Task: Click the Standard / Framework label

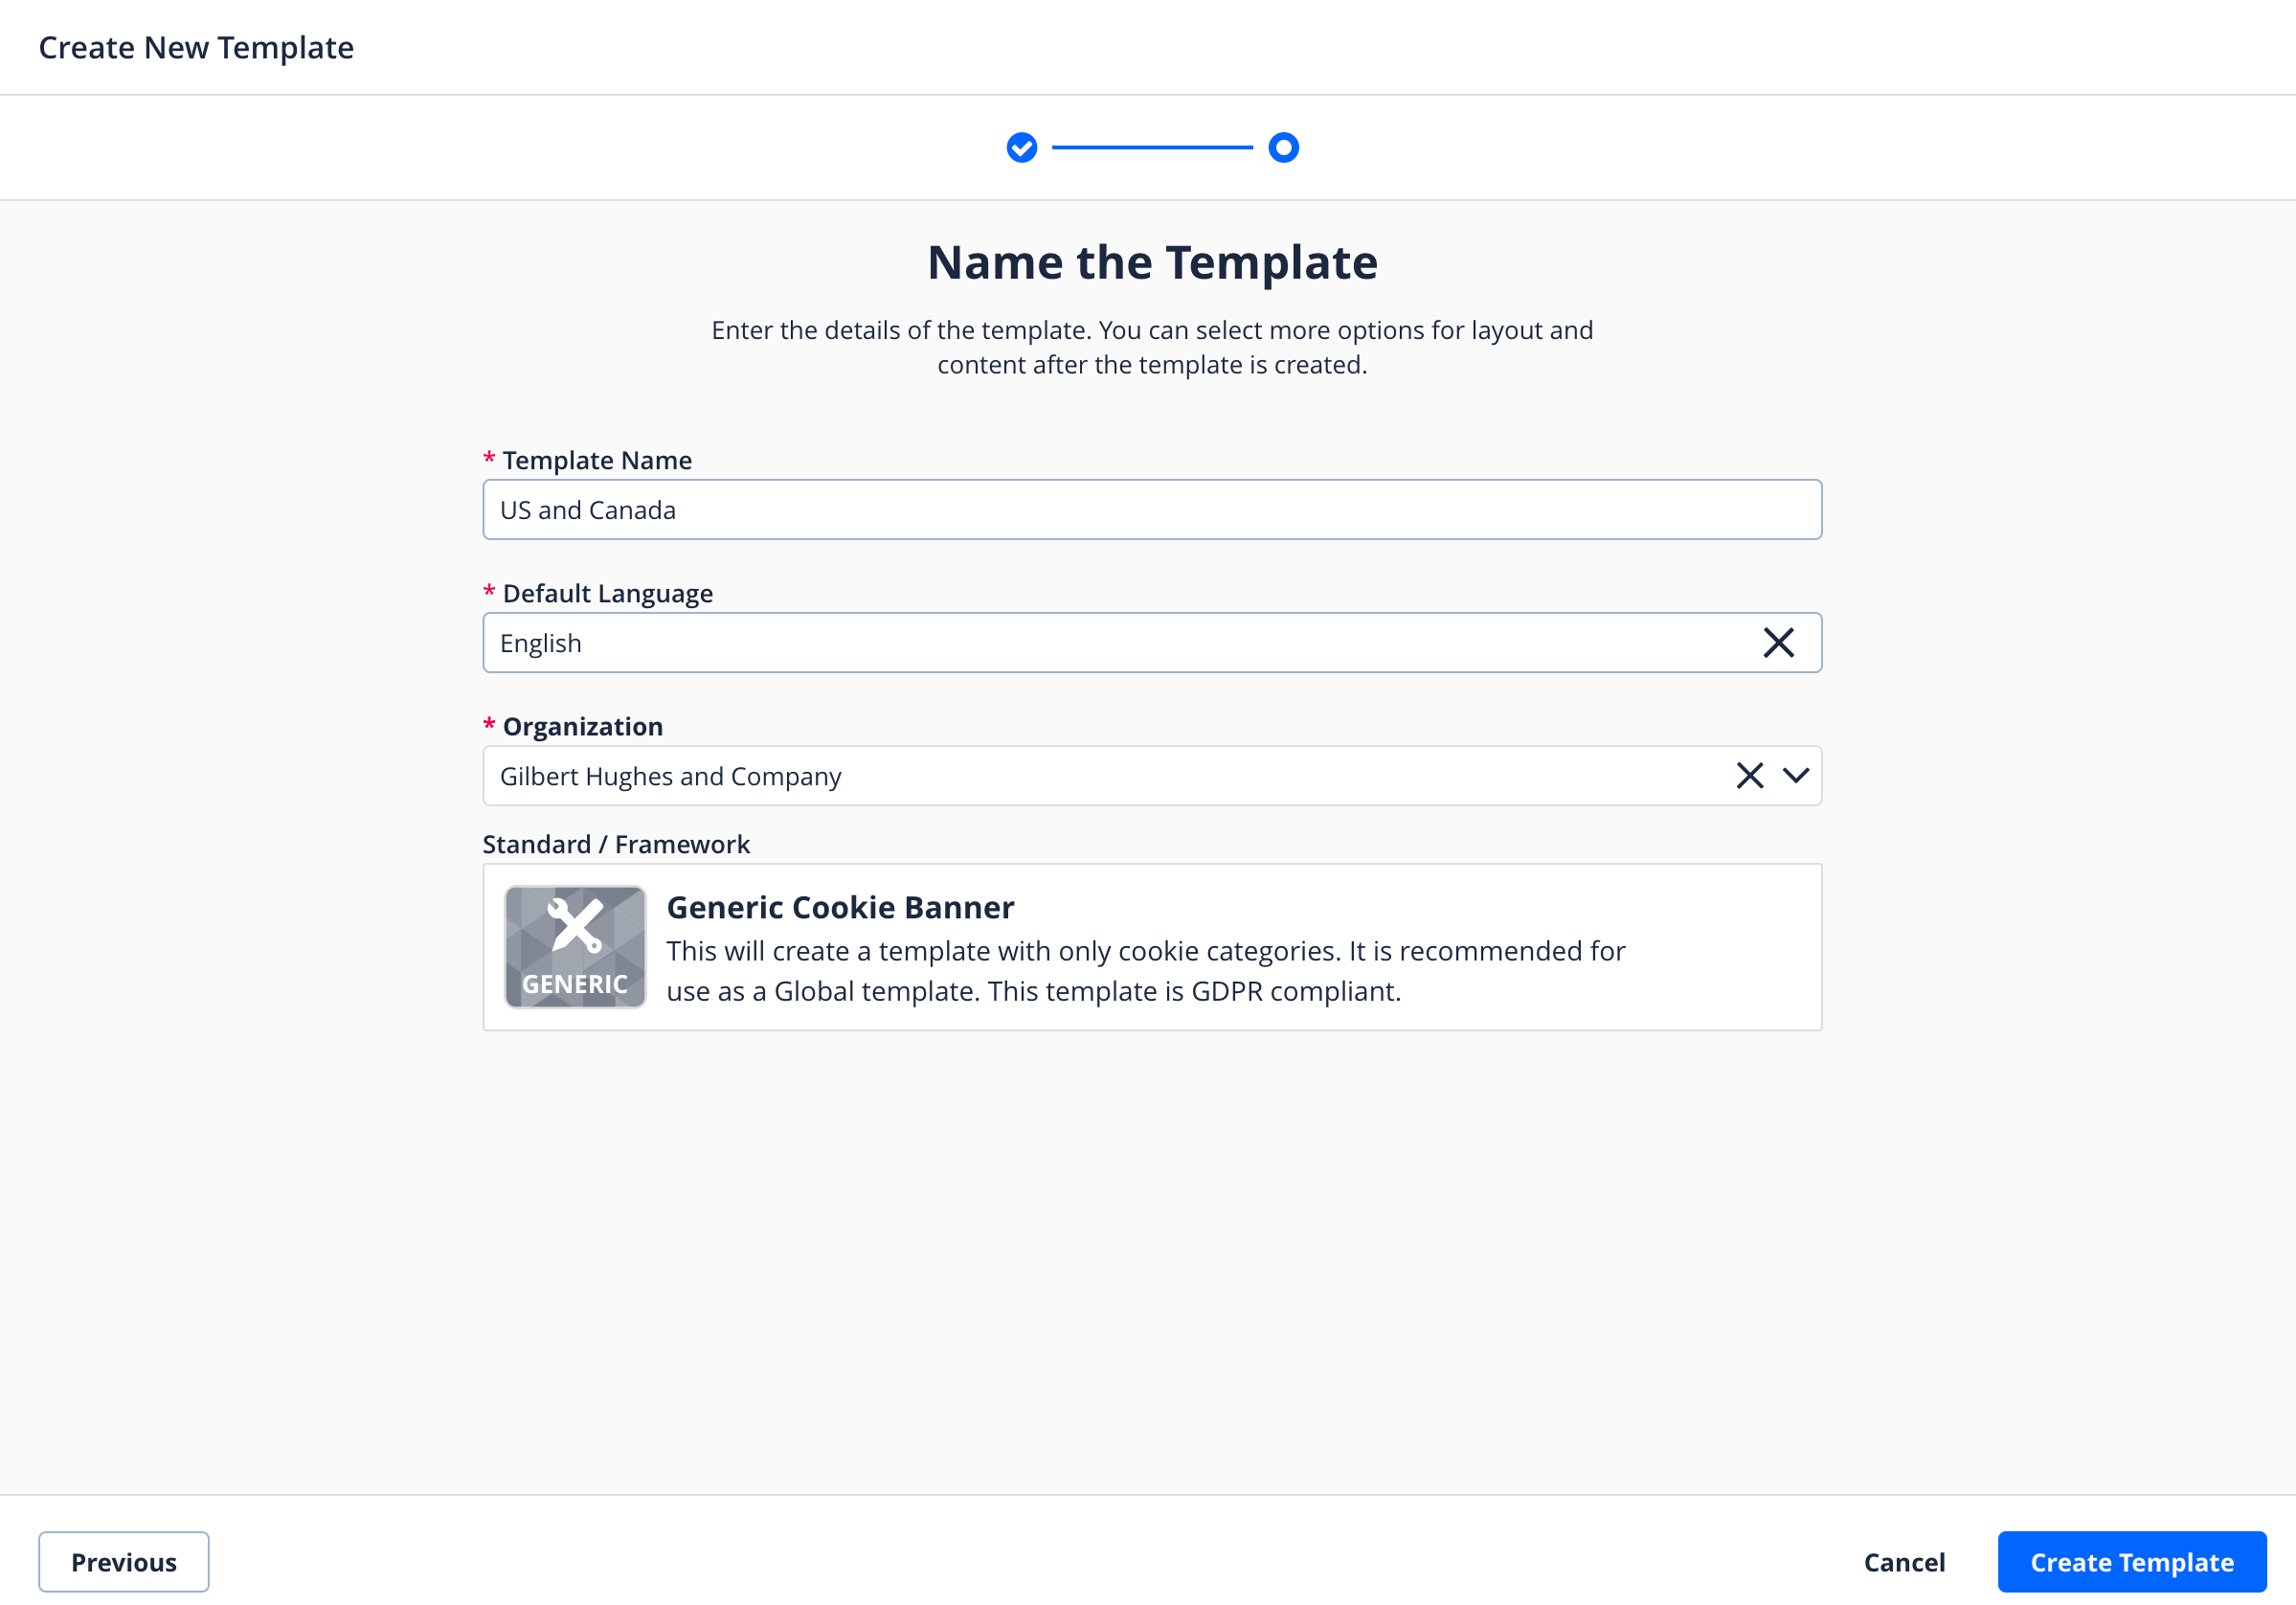Action: 616,844
